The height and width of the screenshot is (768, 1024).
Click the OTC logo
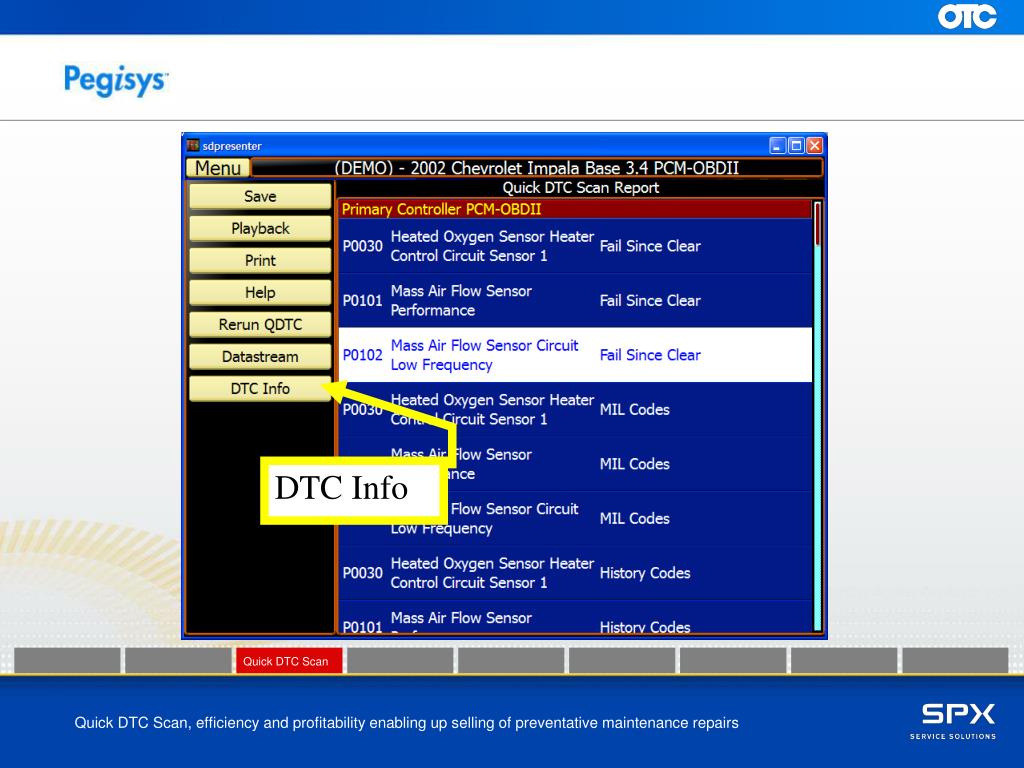click(967, 17)
